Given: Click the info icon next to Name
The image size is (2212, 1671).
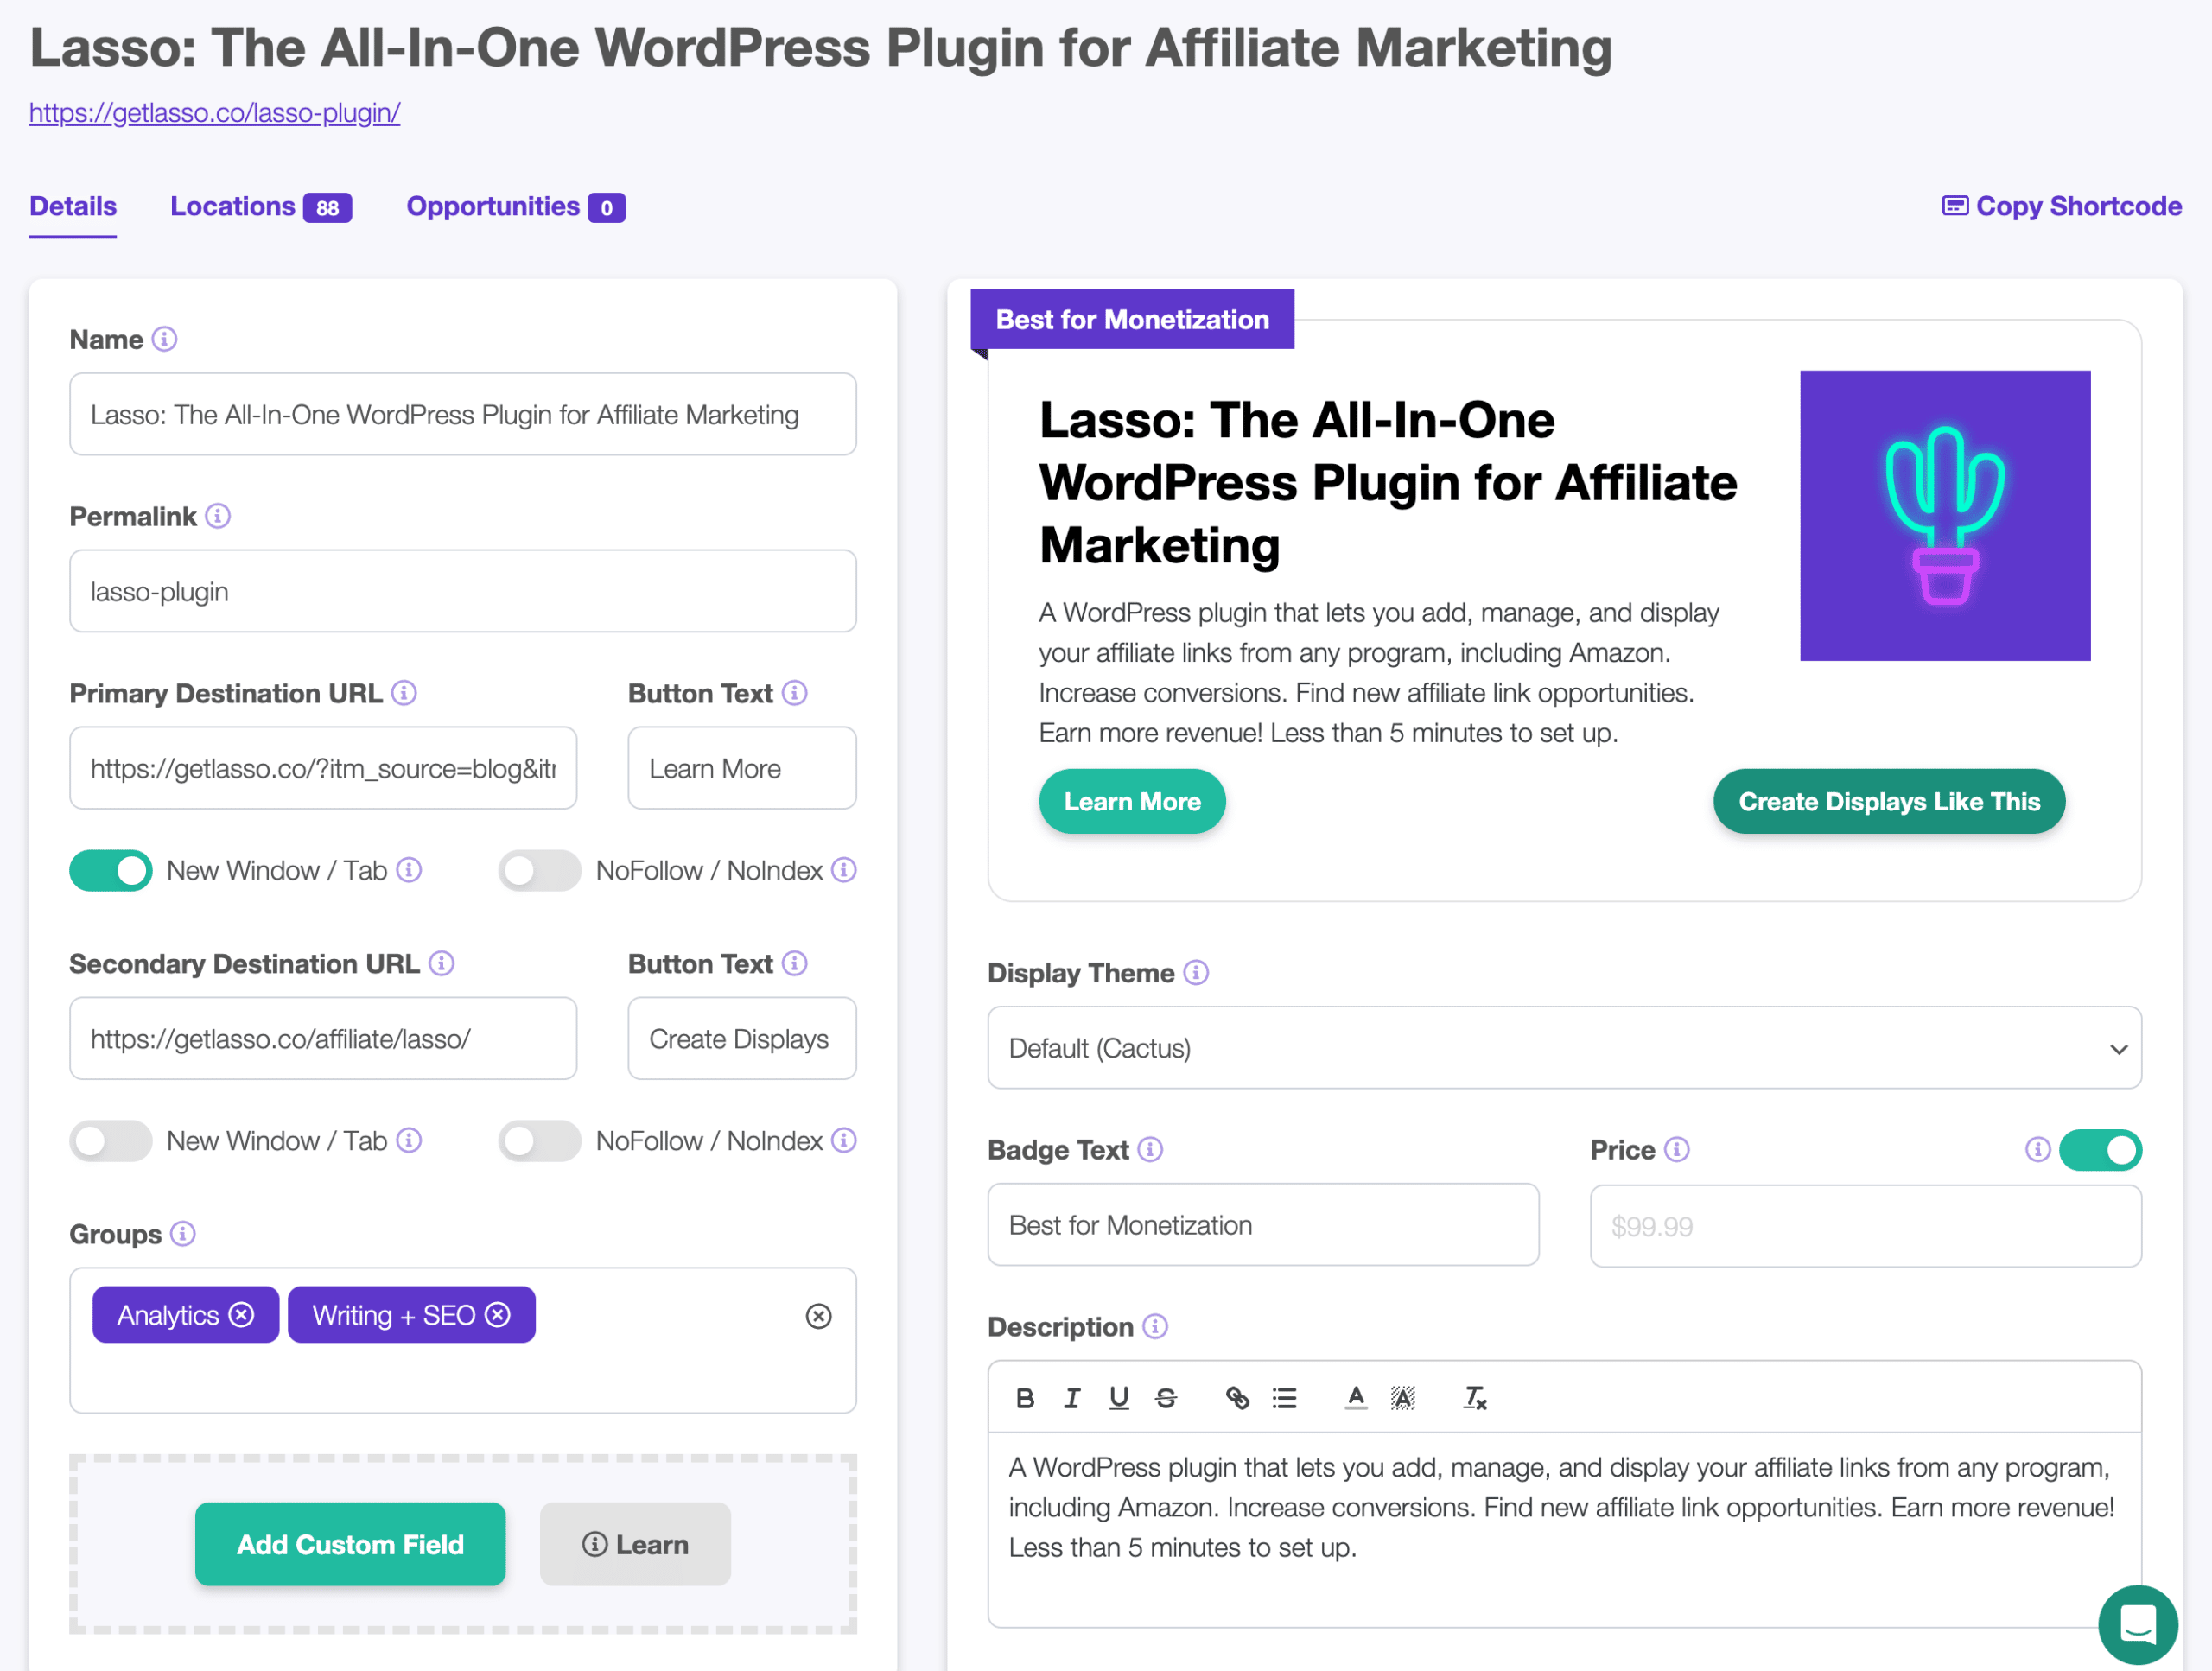Looking at the screenshot, I should tap(165, 339).
